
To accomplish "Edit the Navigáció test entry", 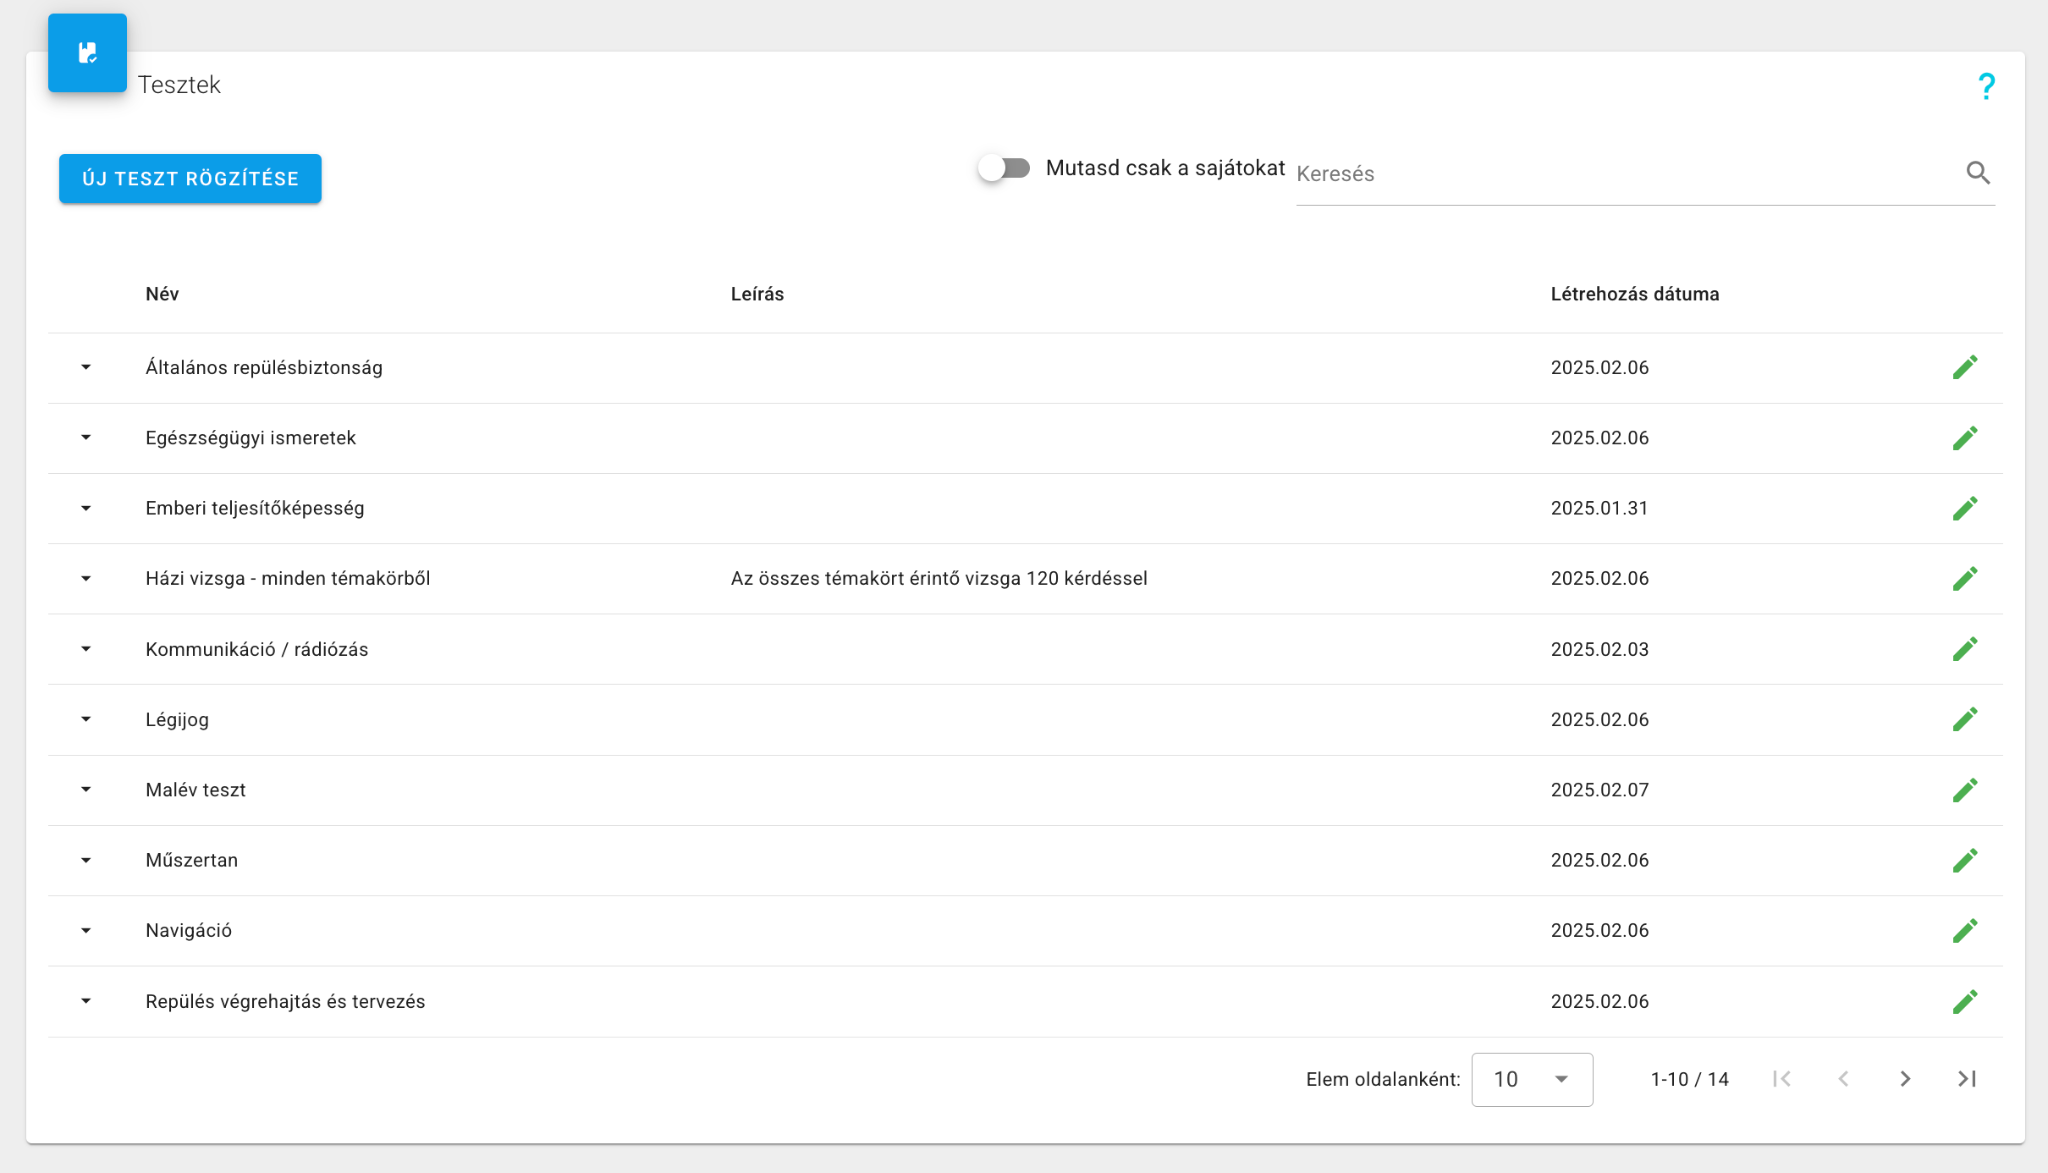I will [1964, 930].
